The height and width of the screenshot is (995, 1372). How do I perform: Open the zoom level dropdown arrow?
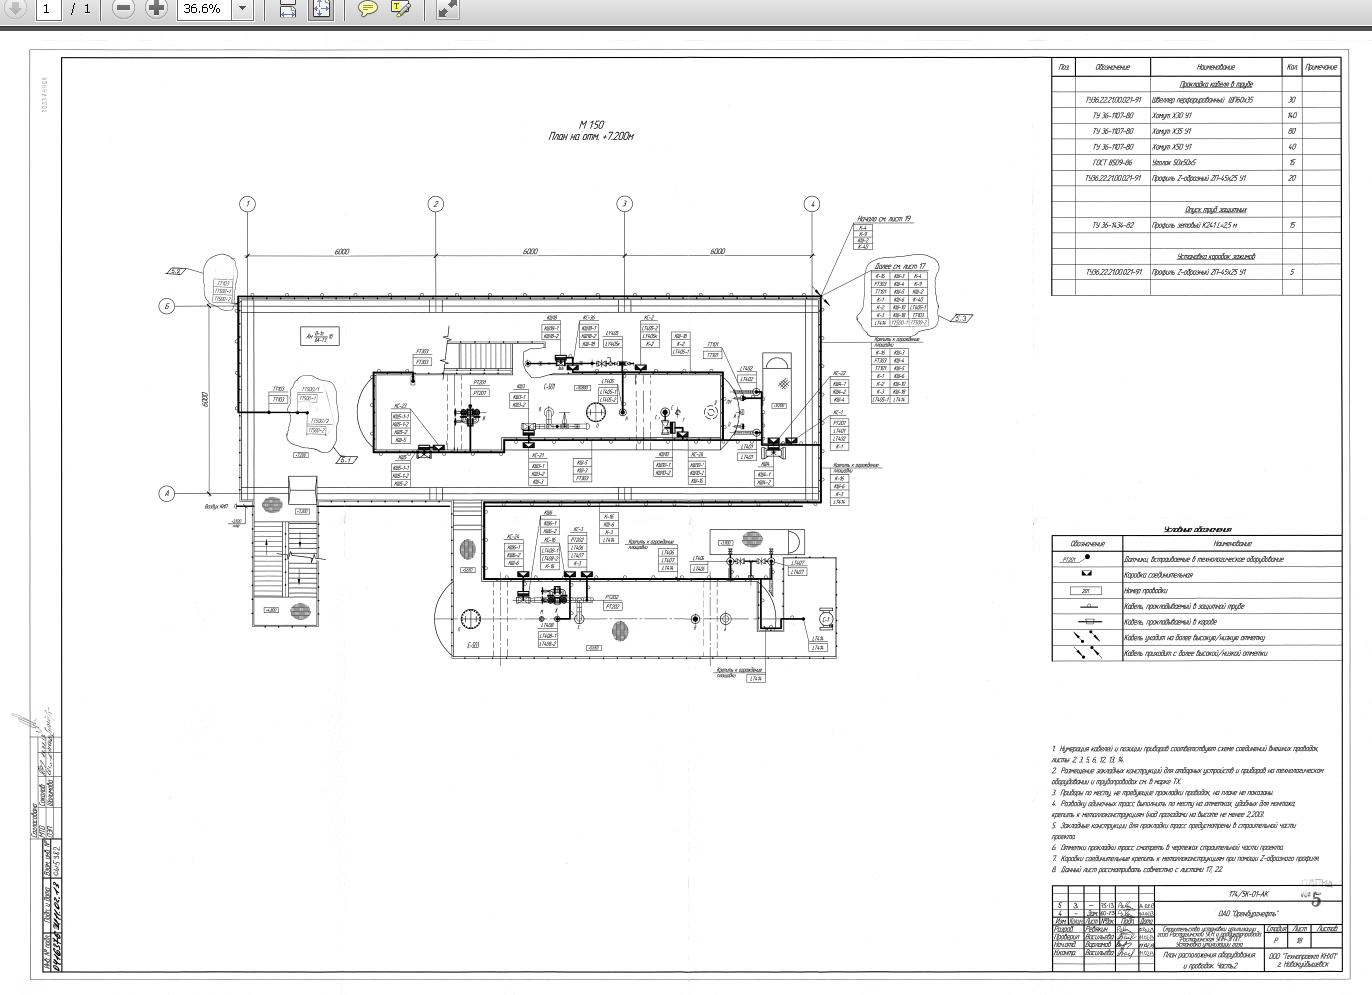click(241, 8)
